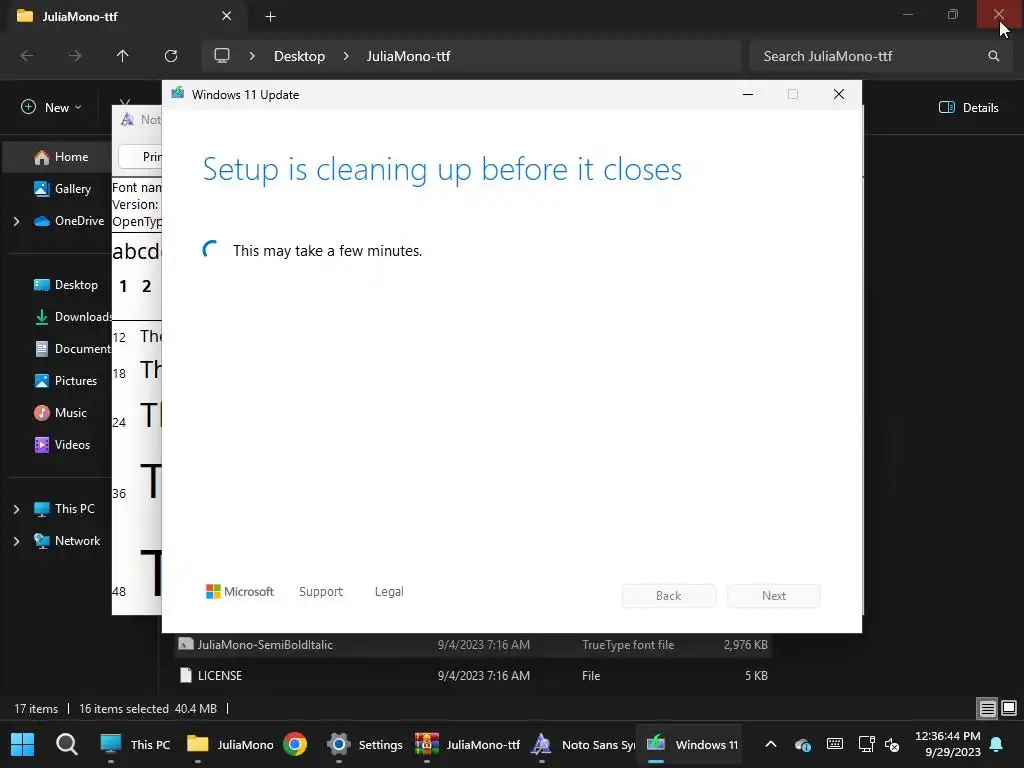1024x768 pixels.
Task: Click the Documents folder icon in sidebar
Action: click(42, 349)
